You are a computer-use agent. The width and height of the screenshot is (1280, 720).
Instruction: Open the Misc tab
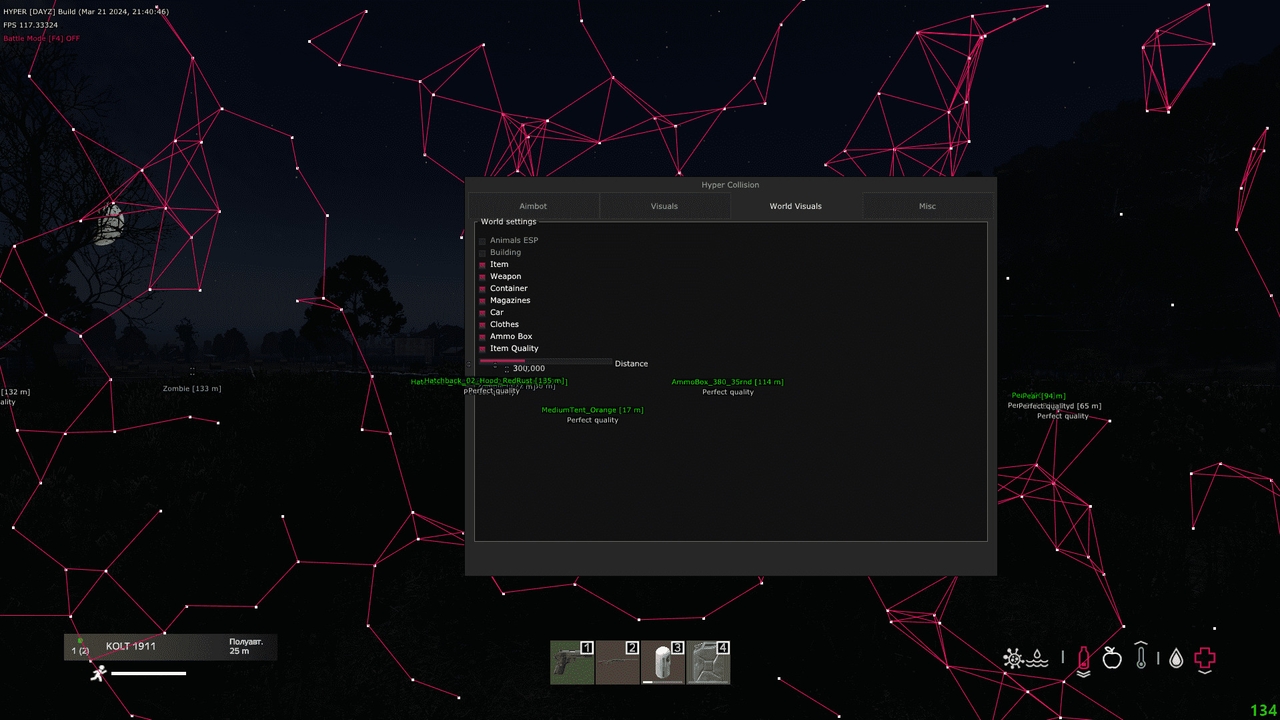click(927, 206)
